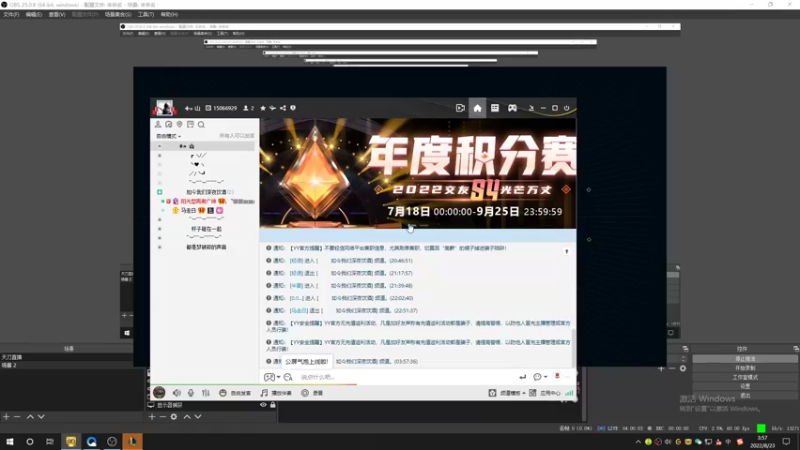Viewport: 800px width, 450px height.
Task: Click 开始录制 to start recording
Action: [x=745, y=368]
